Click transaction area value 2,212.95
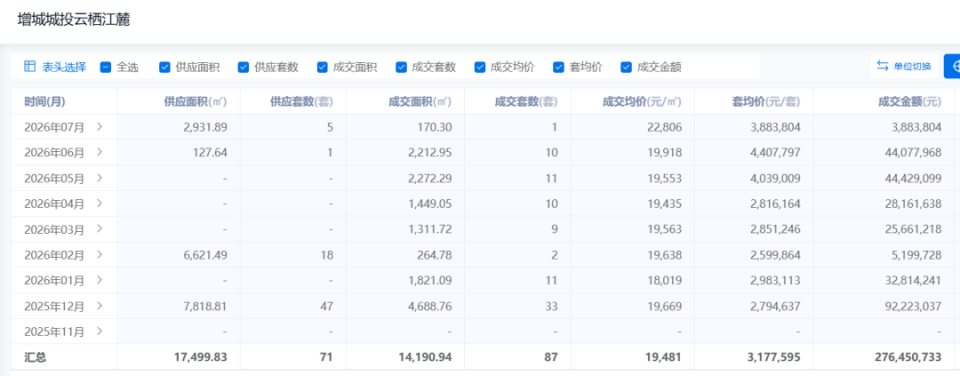Screen dimensions: 960x376 (429, 152)
